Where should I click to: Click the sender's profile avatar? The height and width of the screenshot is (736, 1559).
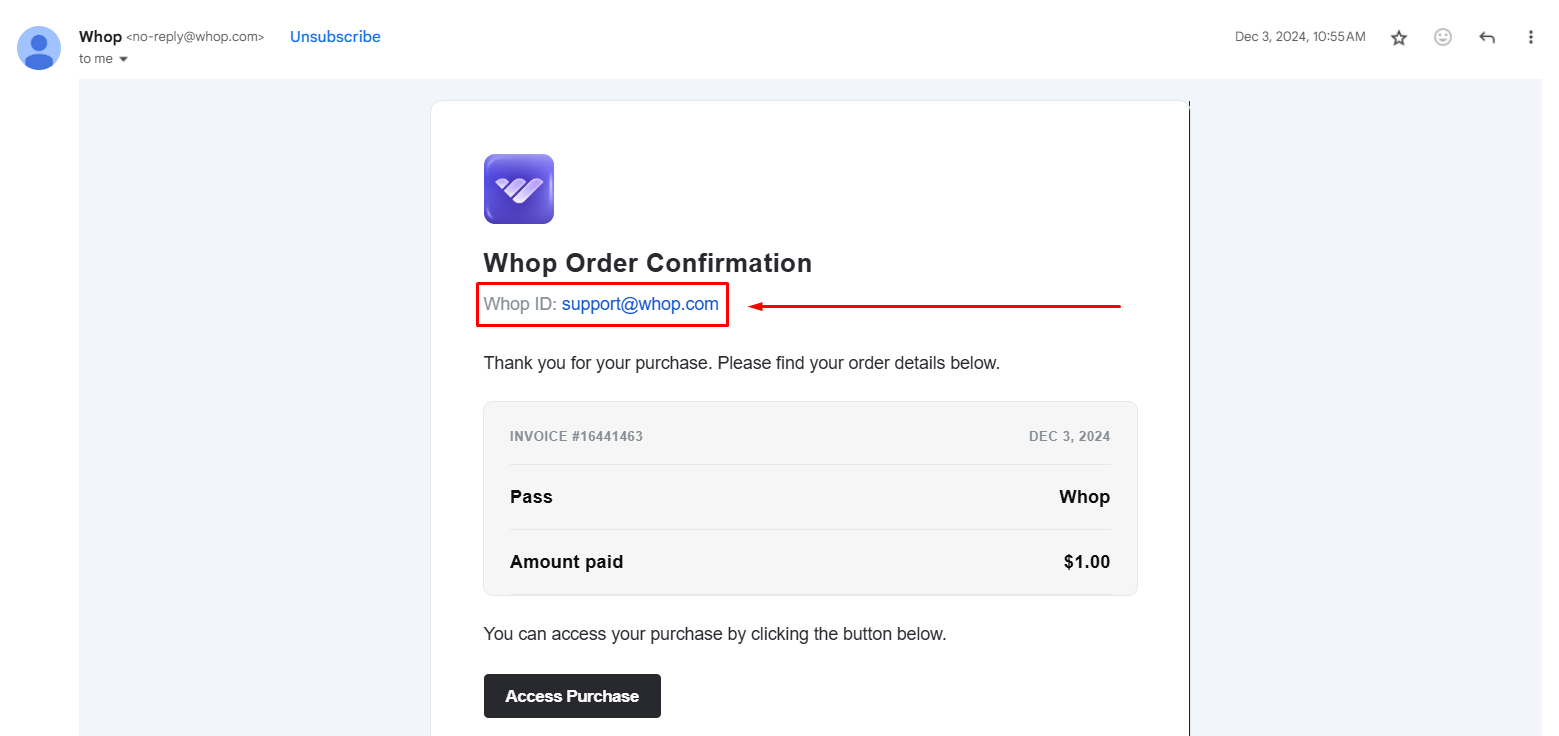[x=39, y=48]
